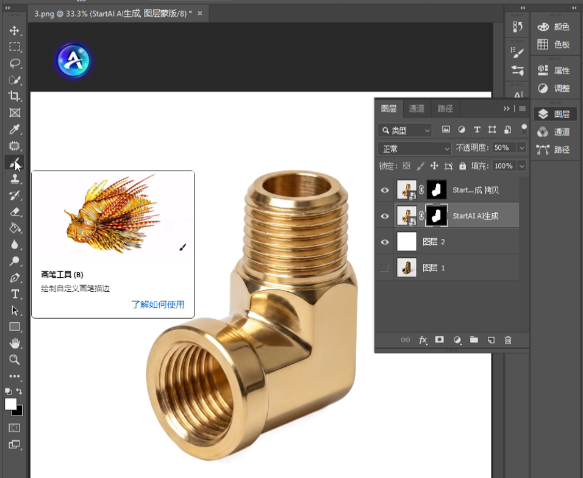583x478 pixels.
Task: Open the Edit Toolbar three-dots menu
Action: click(x=15, y=376)
